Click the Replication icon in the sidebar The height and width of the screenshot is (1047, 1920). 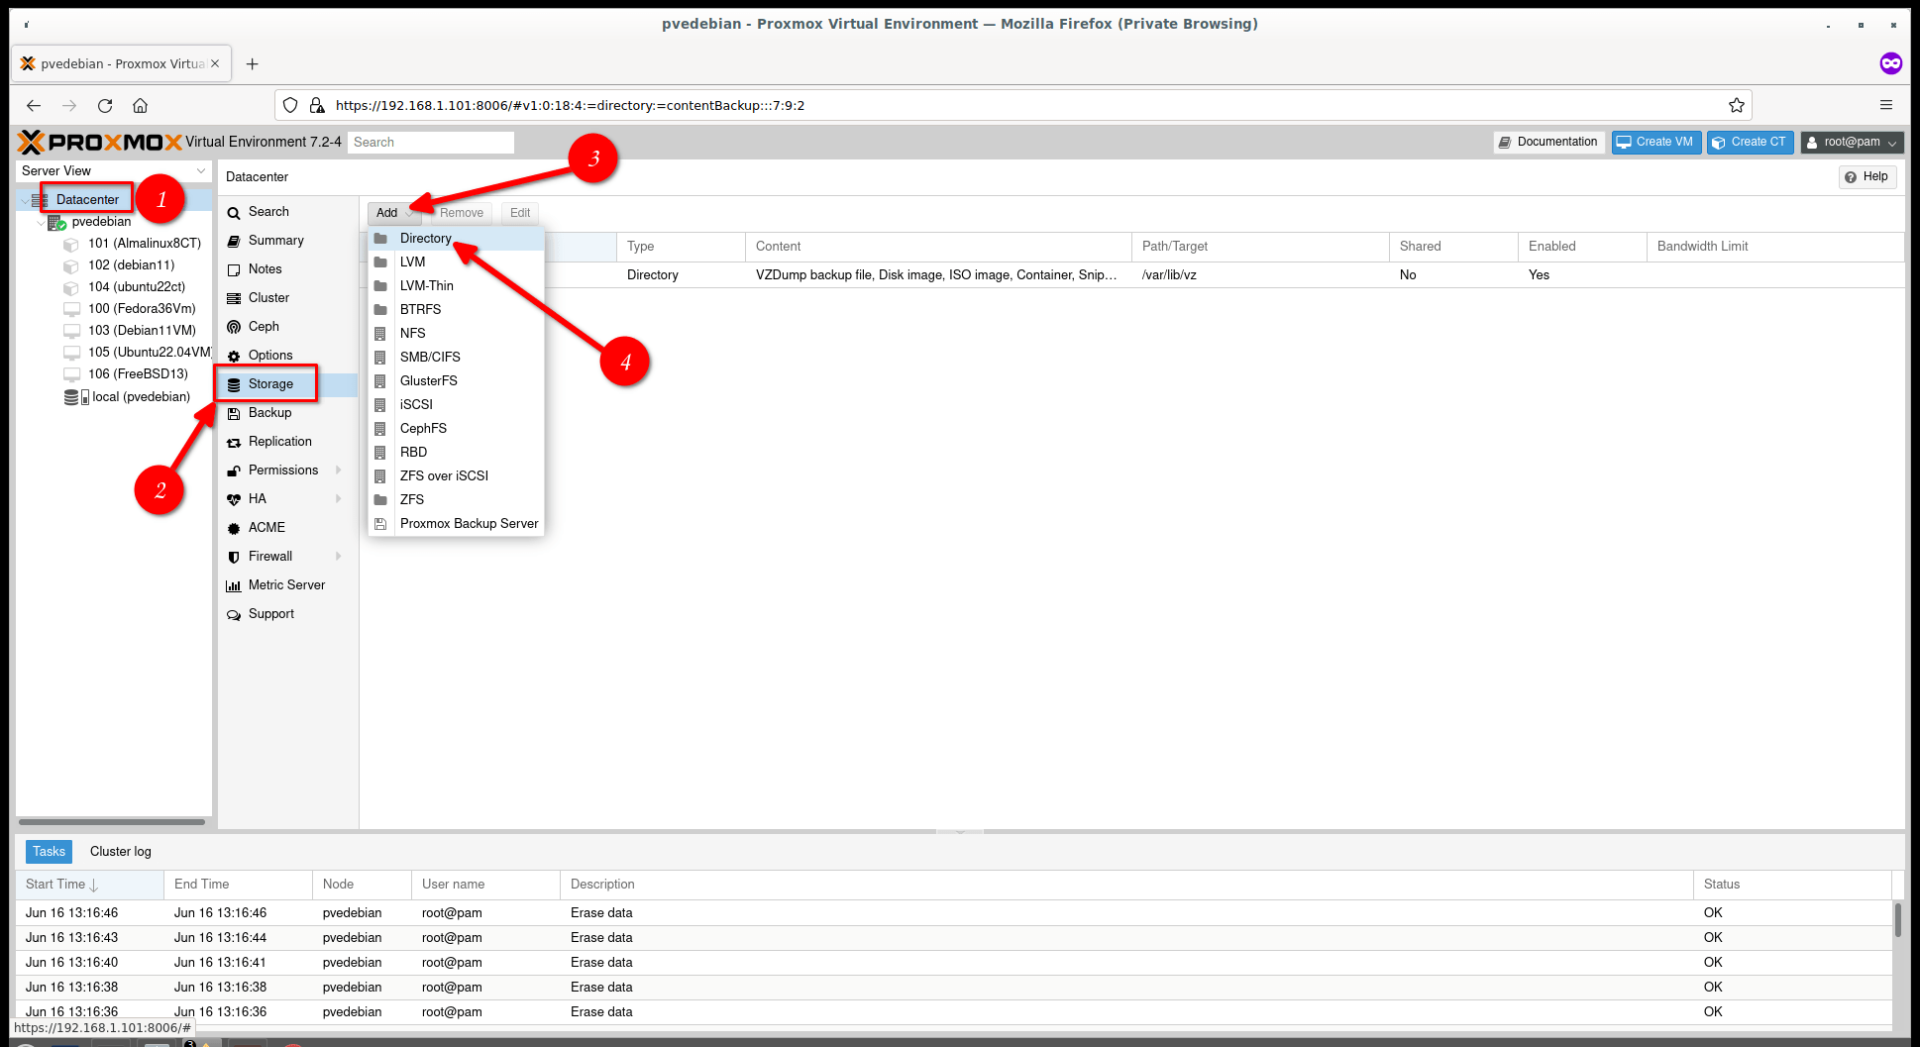[234, 442]
